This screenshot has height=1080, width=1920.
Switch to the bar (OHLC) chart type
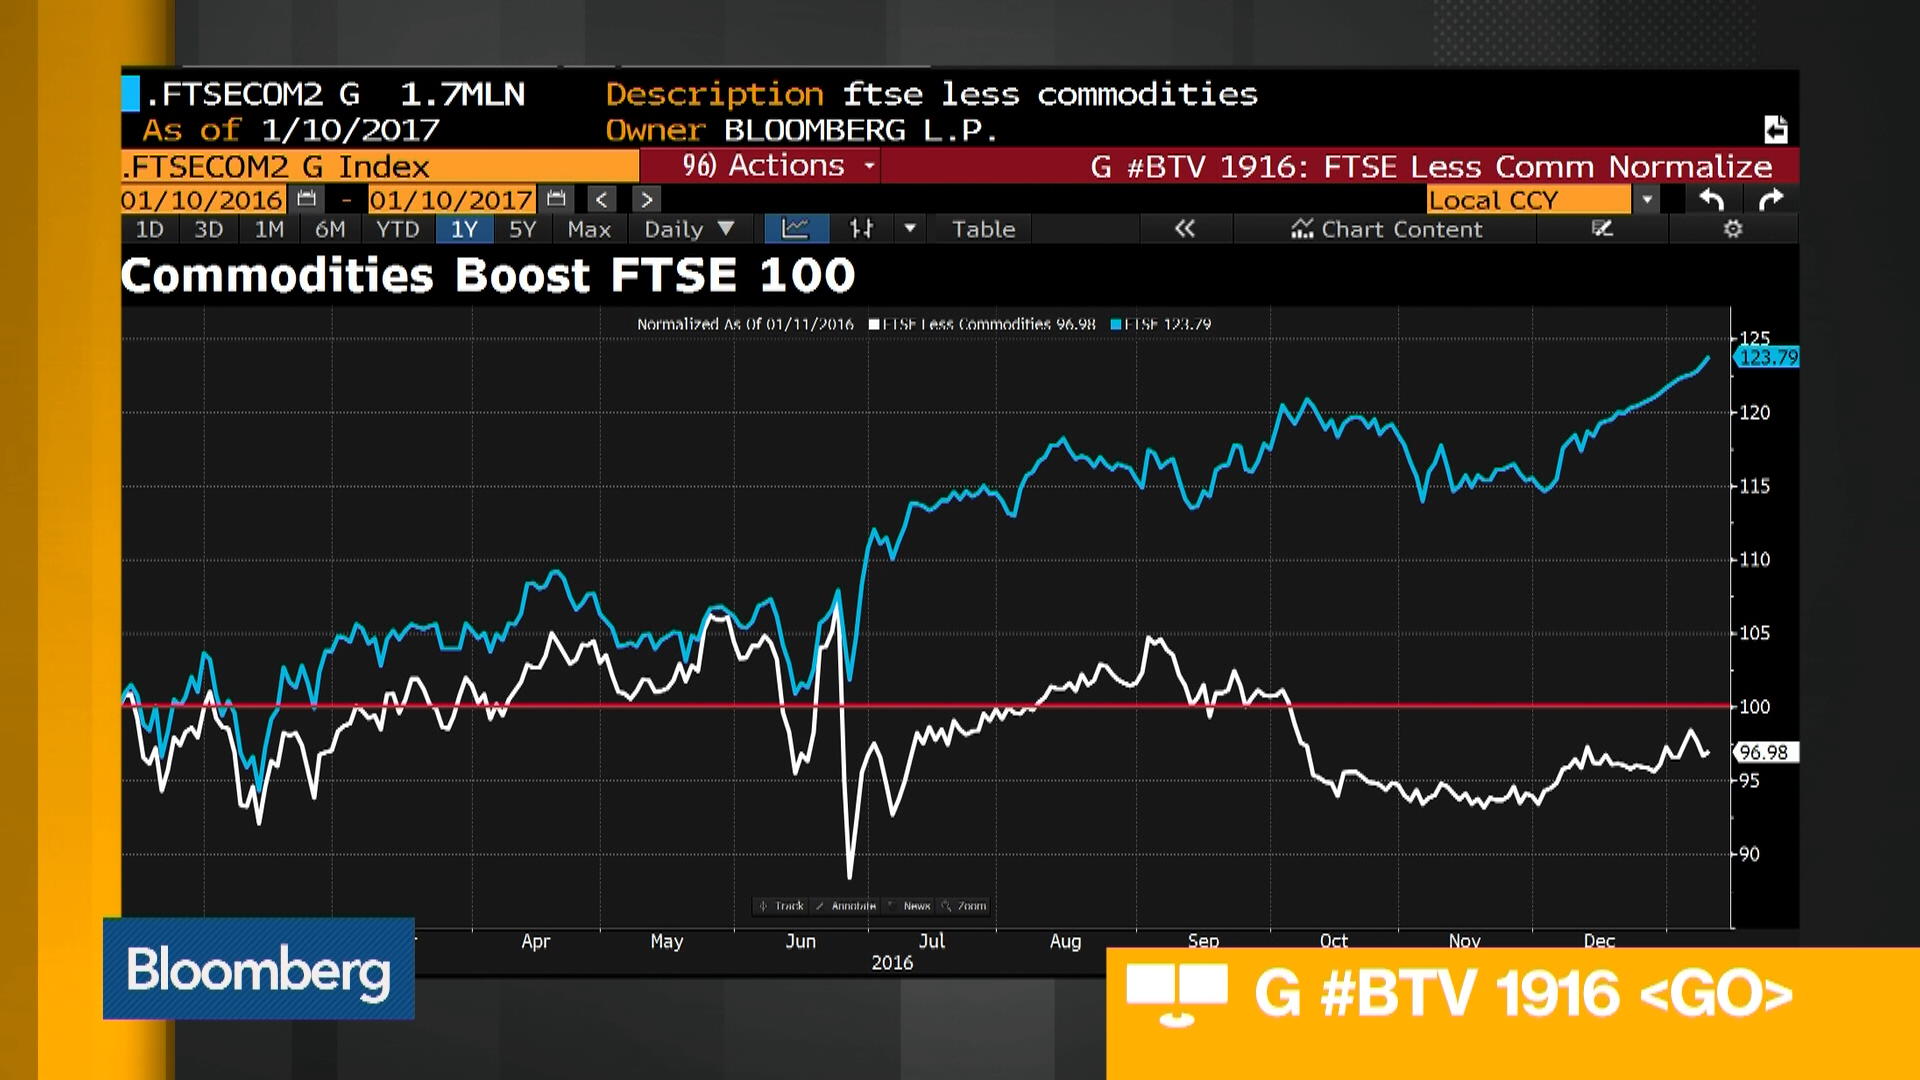click(x=861, y=229)
